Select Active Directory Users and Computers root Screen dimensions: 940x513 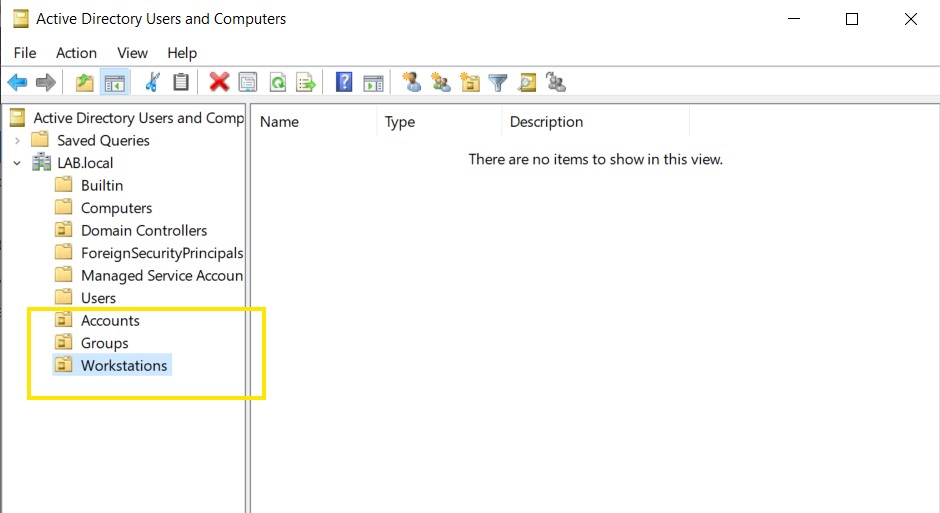[138, 118]
